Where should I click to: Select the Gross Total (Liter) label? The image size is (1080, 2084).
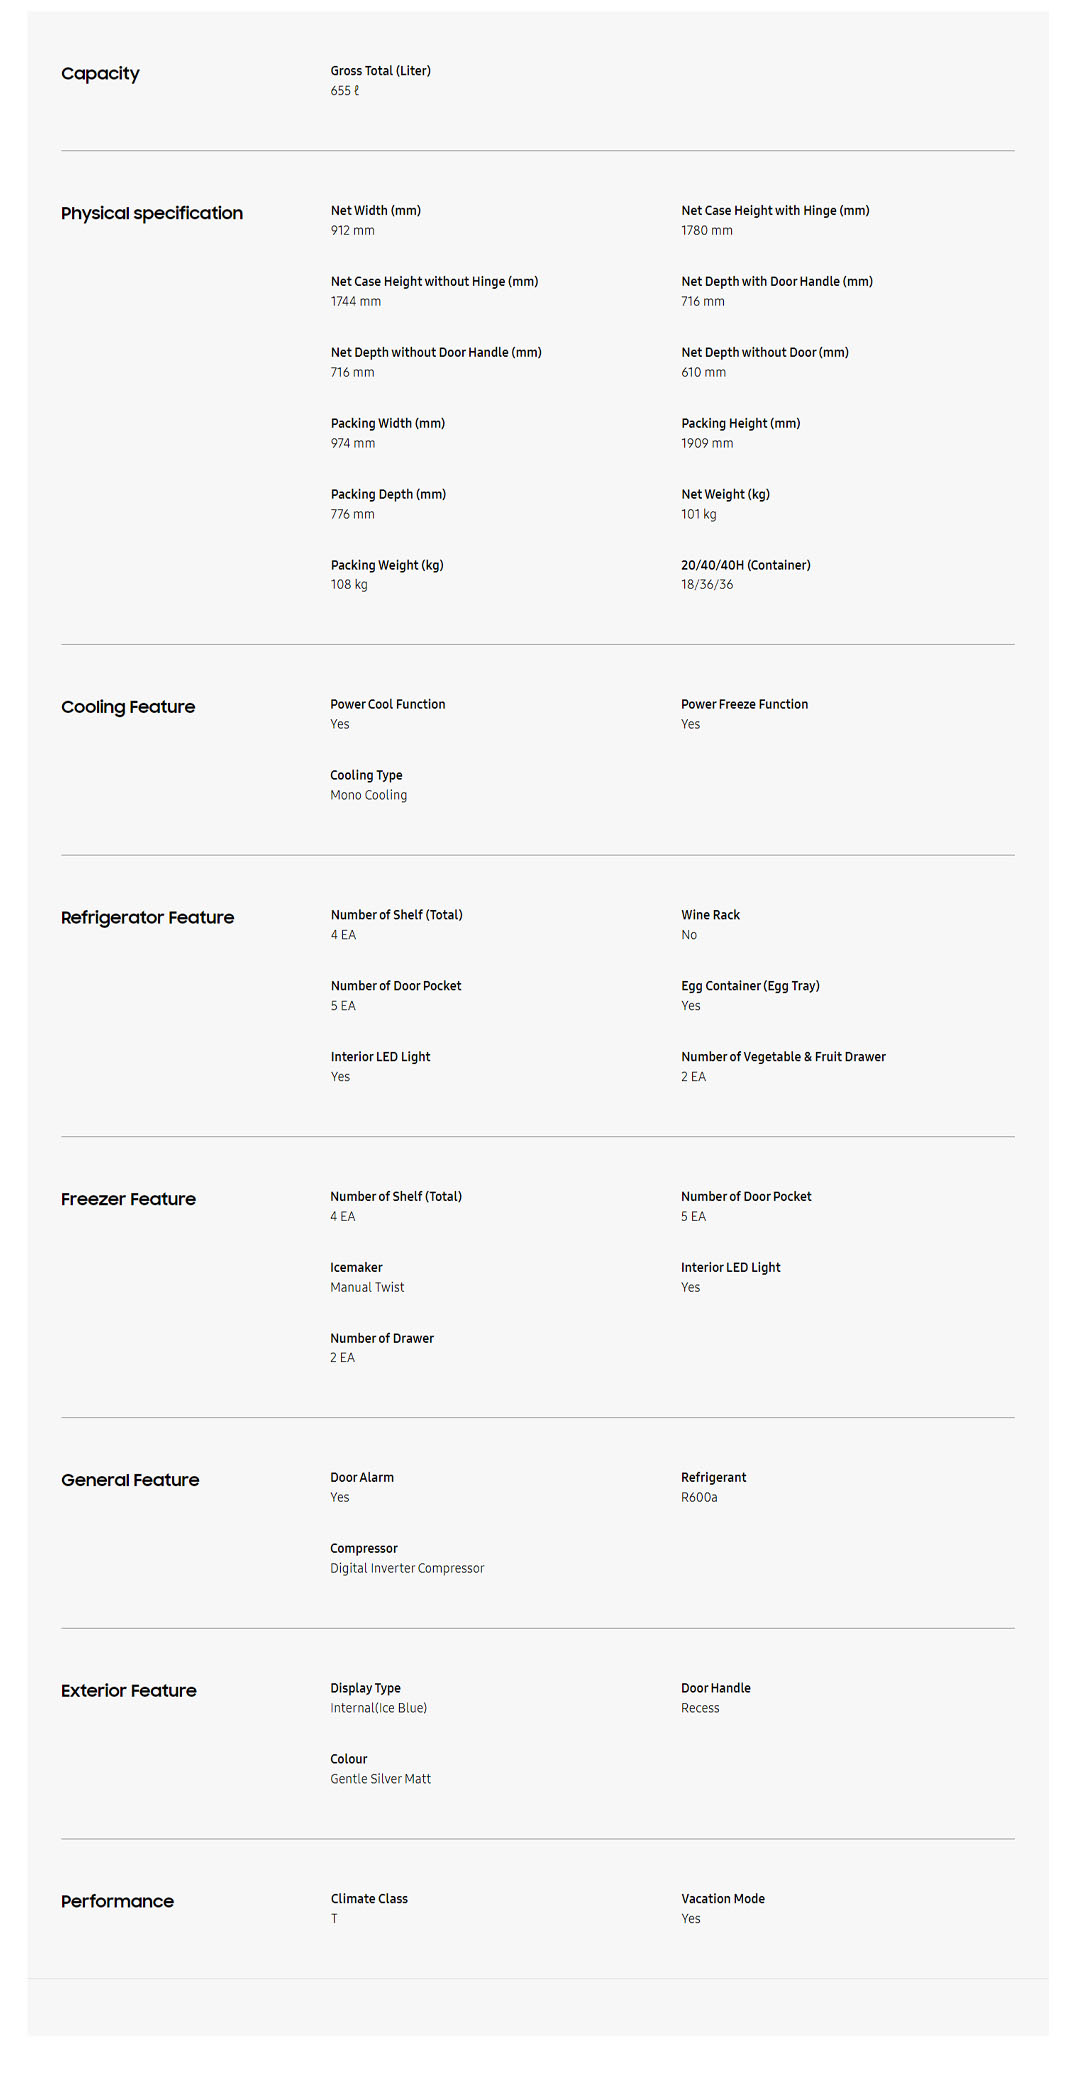[x=380, y=71]
